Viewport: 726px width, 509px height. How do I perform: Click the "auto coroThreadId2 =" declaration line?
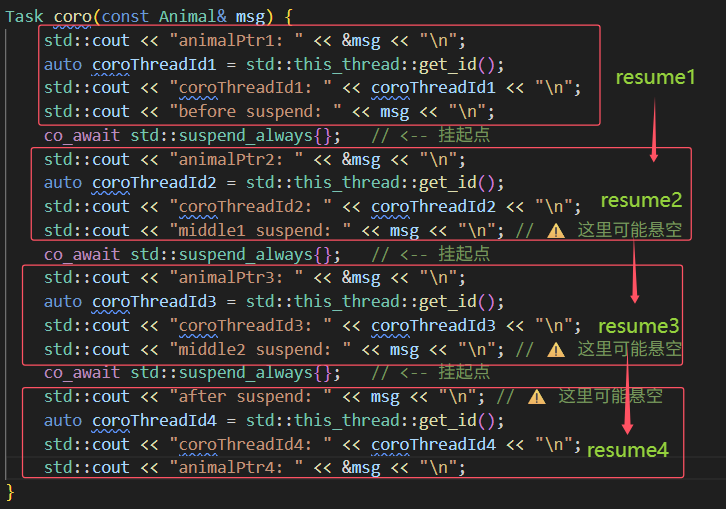point(274,183)
